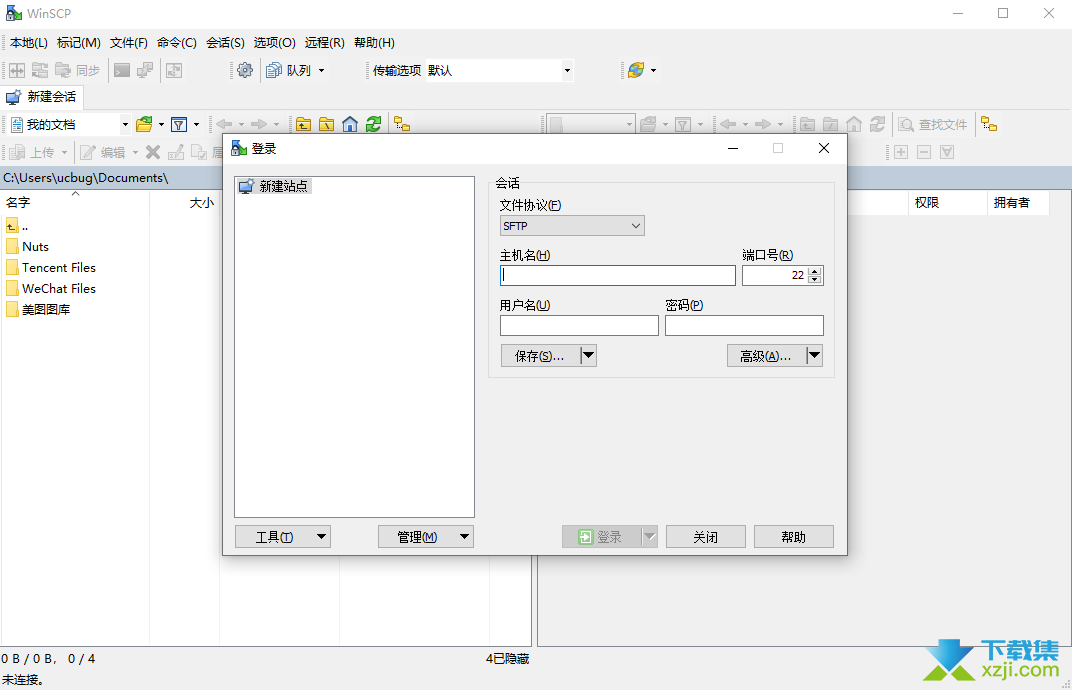Click the remote find files (查找文件) icon
The width and height of the screenshot is (1072, 690).
pos(933,124)
